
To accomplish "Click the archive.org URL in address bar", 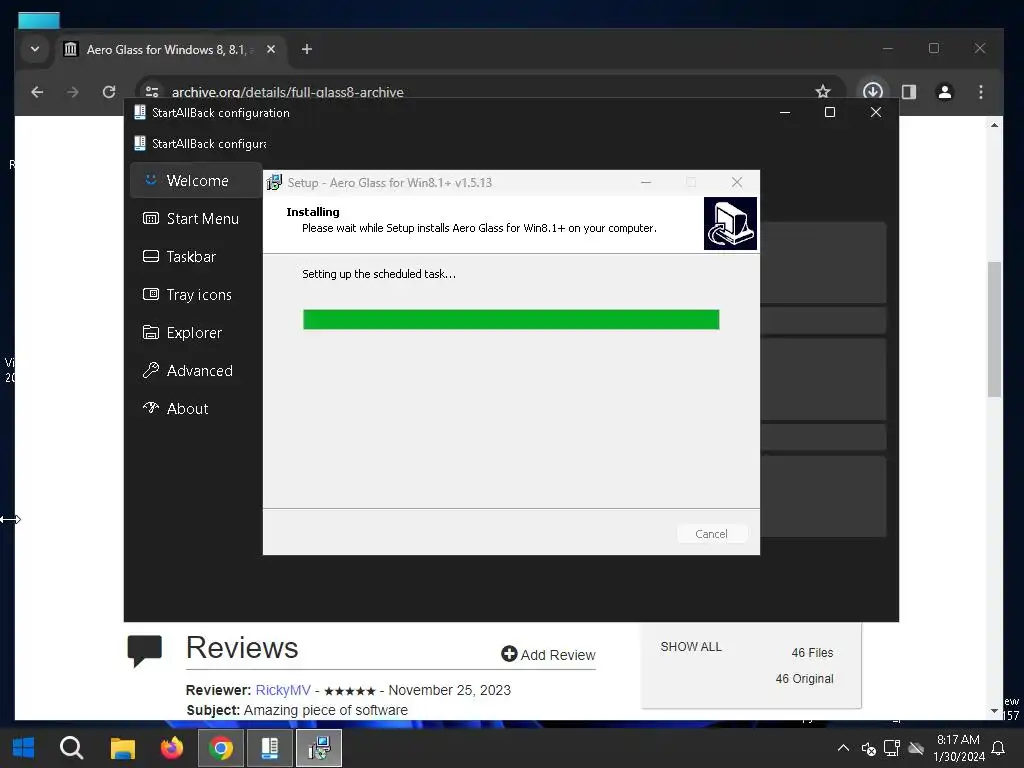I will point(287,92).
